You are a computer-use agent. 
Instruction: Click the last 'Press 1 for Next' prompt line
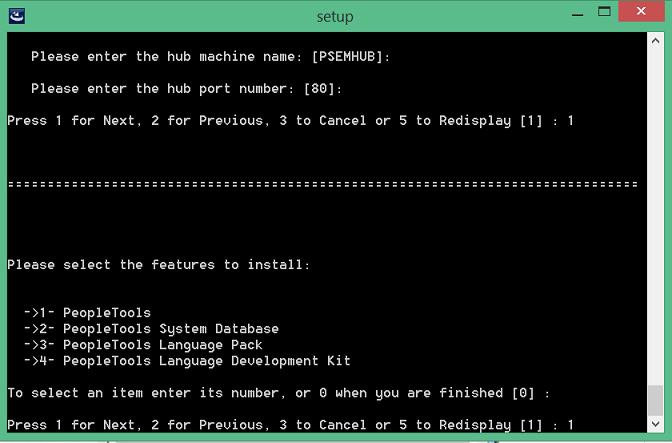pyautogui.click(x=290, y=425)
